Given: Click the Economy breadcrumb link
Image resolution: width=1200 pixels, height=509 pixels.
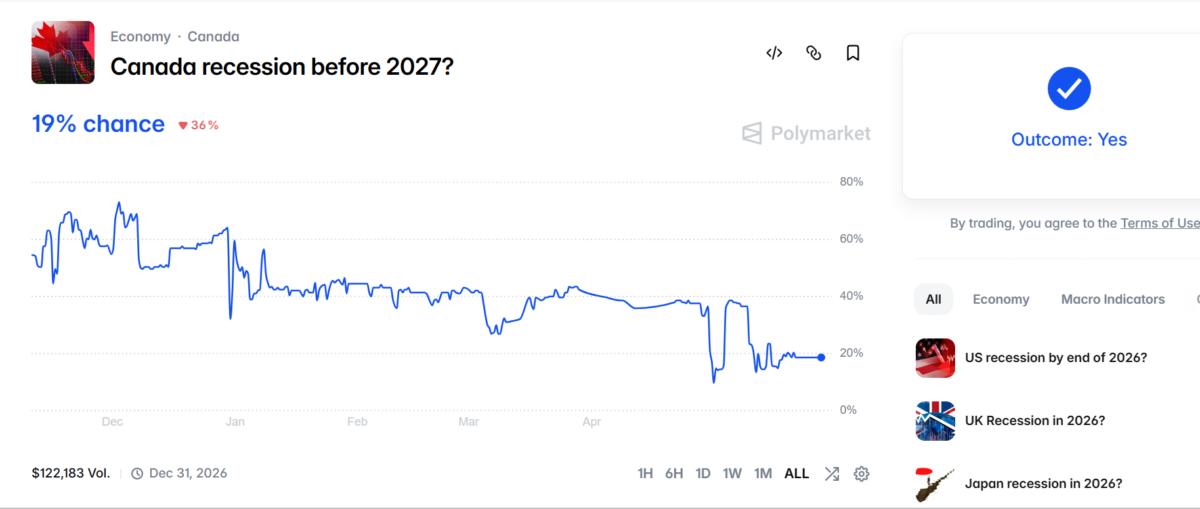Looking at the screenshot, I should point(140,37).
